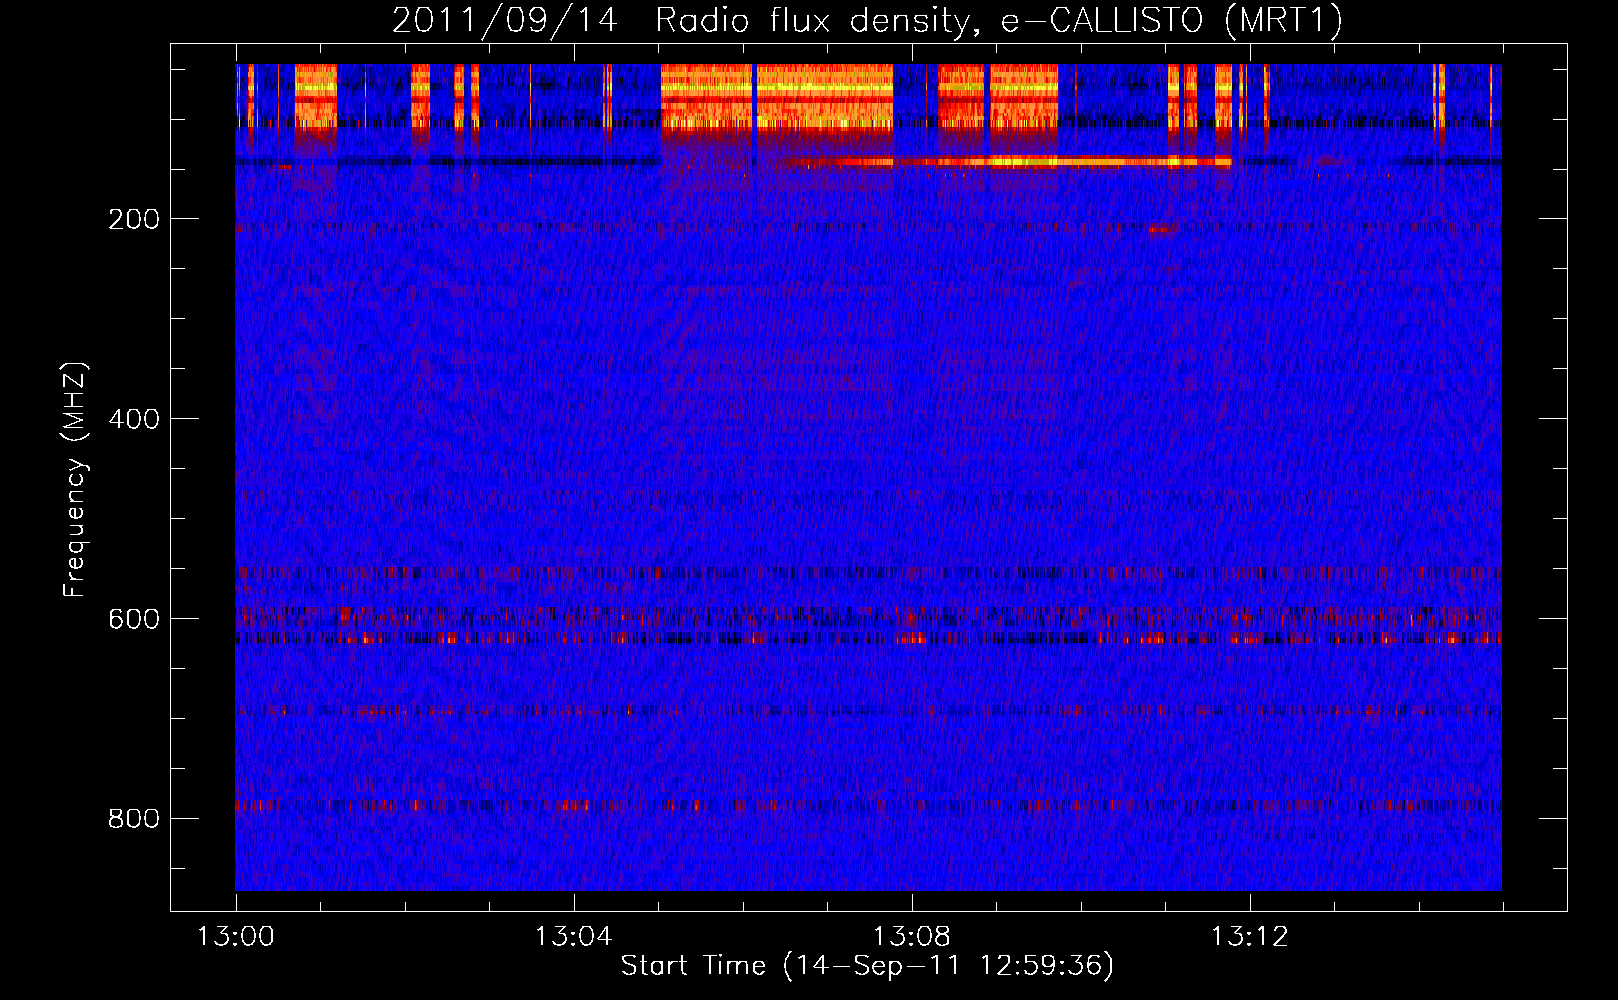Click the 13:08 time tick label
1618x1000 pixels.
[x=912, y=937]
